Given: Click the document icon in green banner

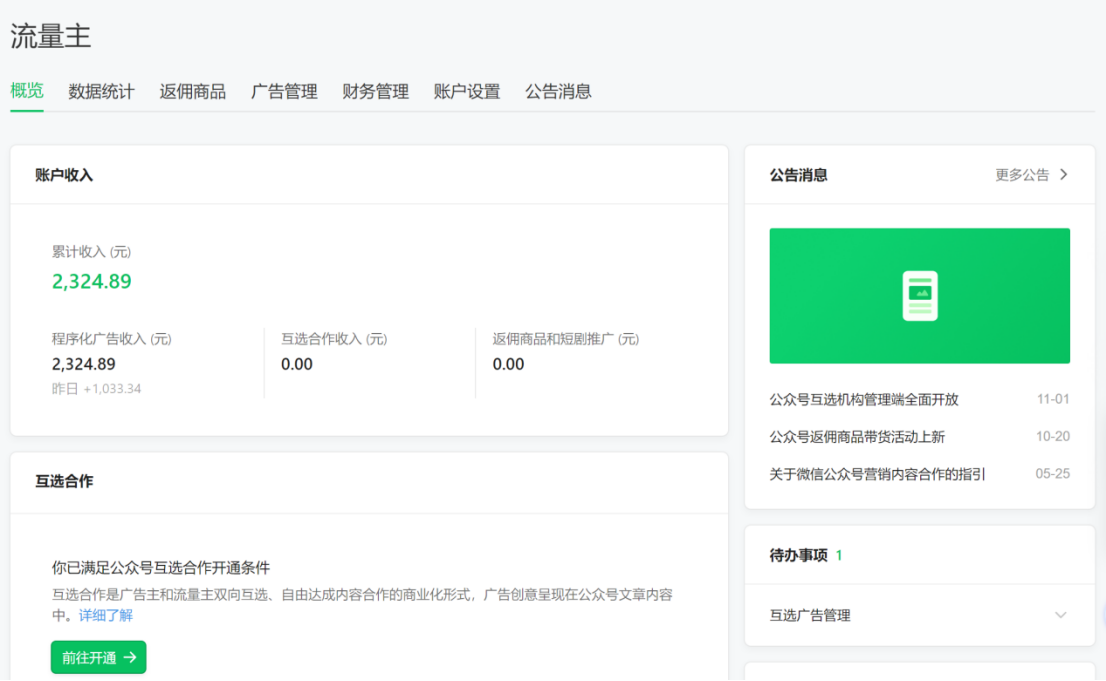Looking at the screenshot, I should [919, 296].
